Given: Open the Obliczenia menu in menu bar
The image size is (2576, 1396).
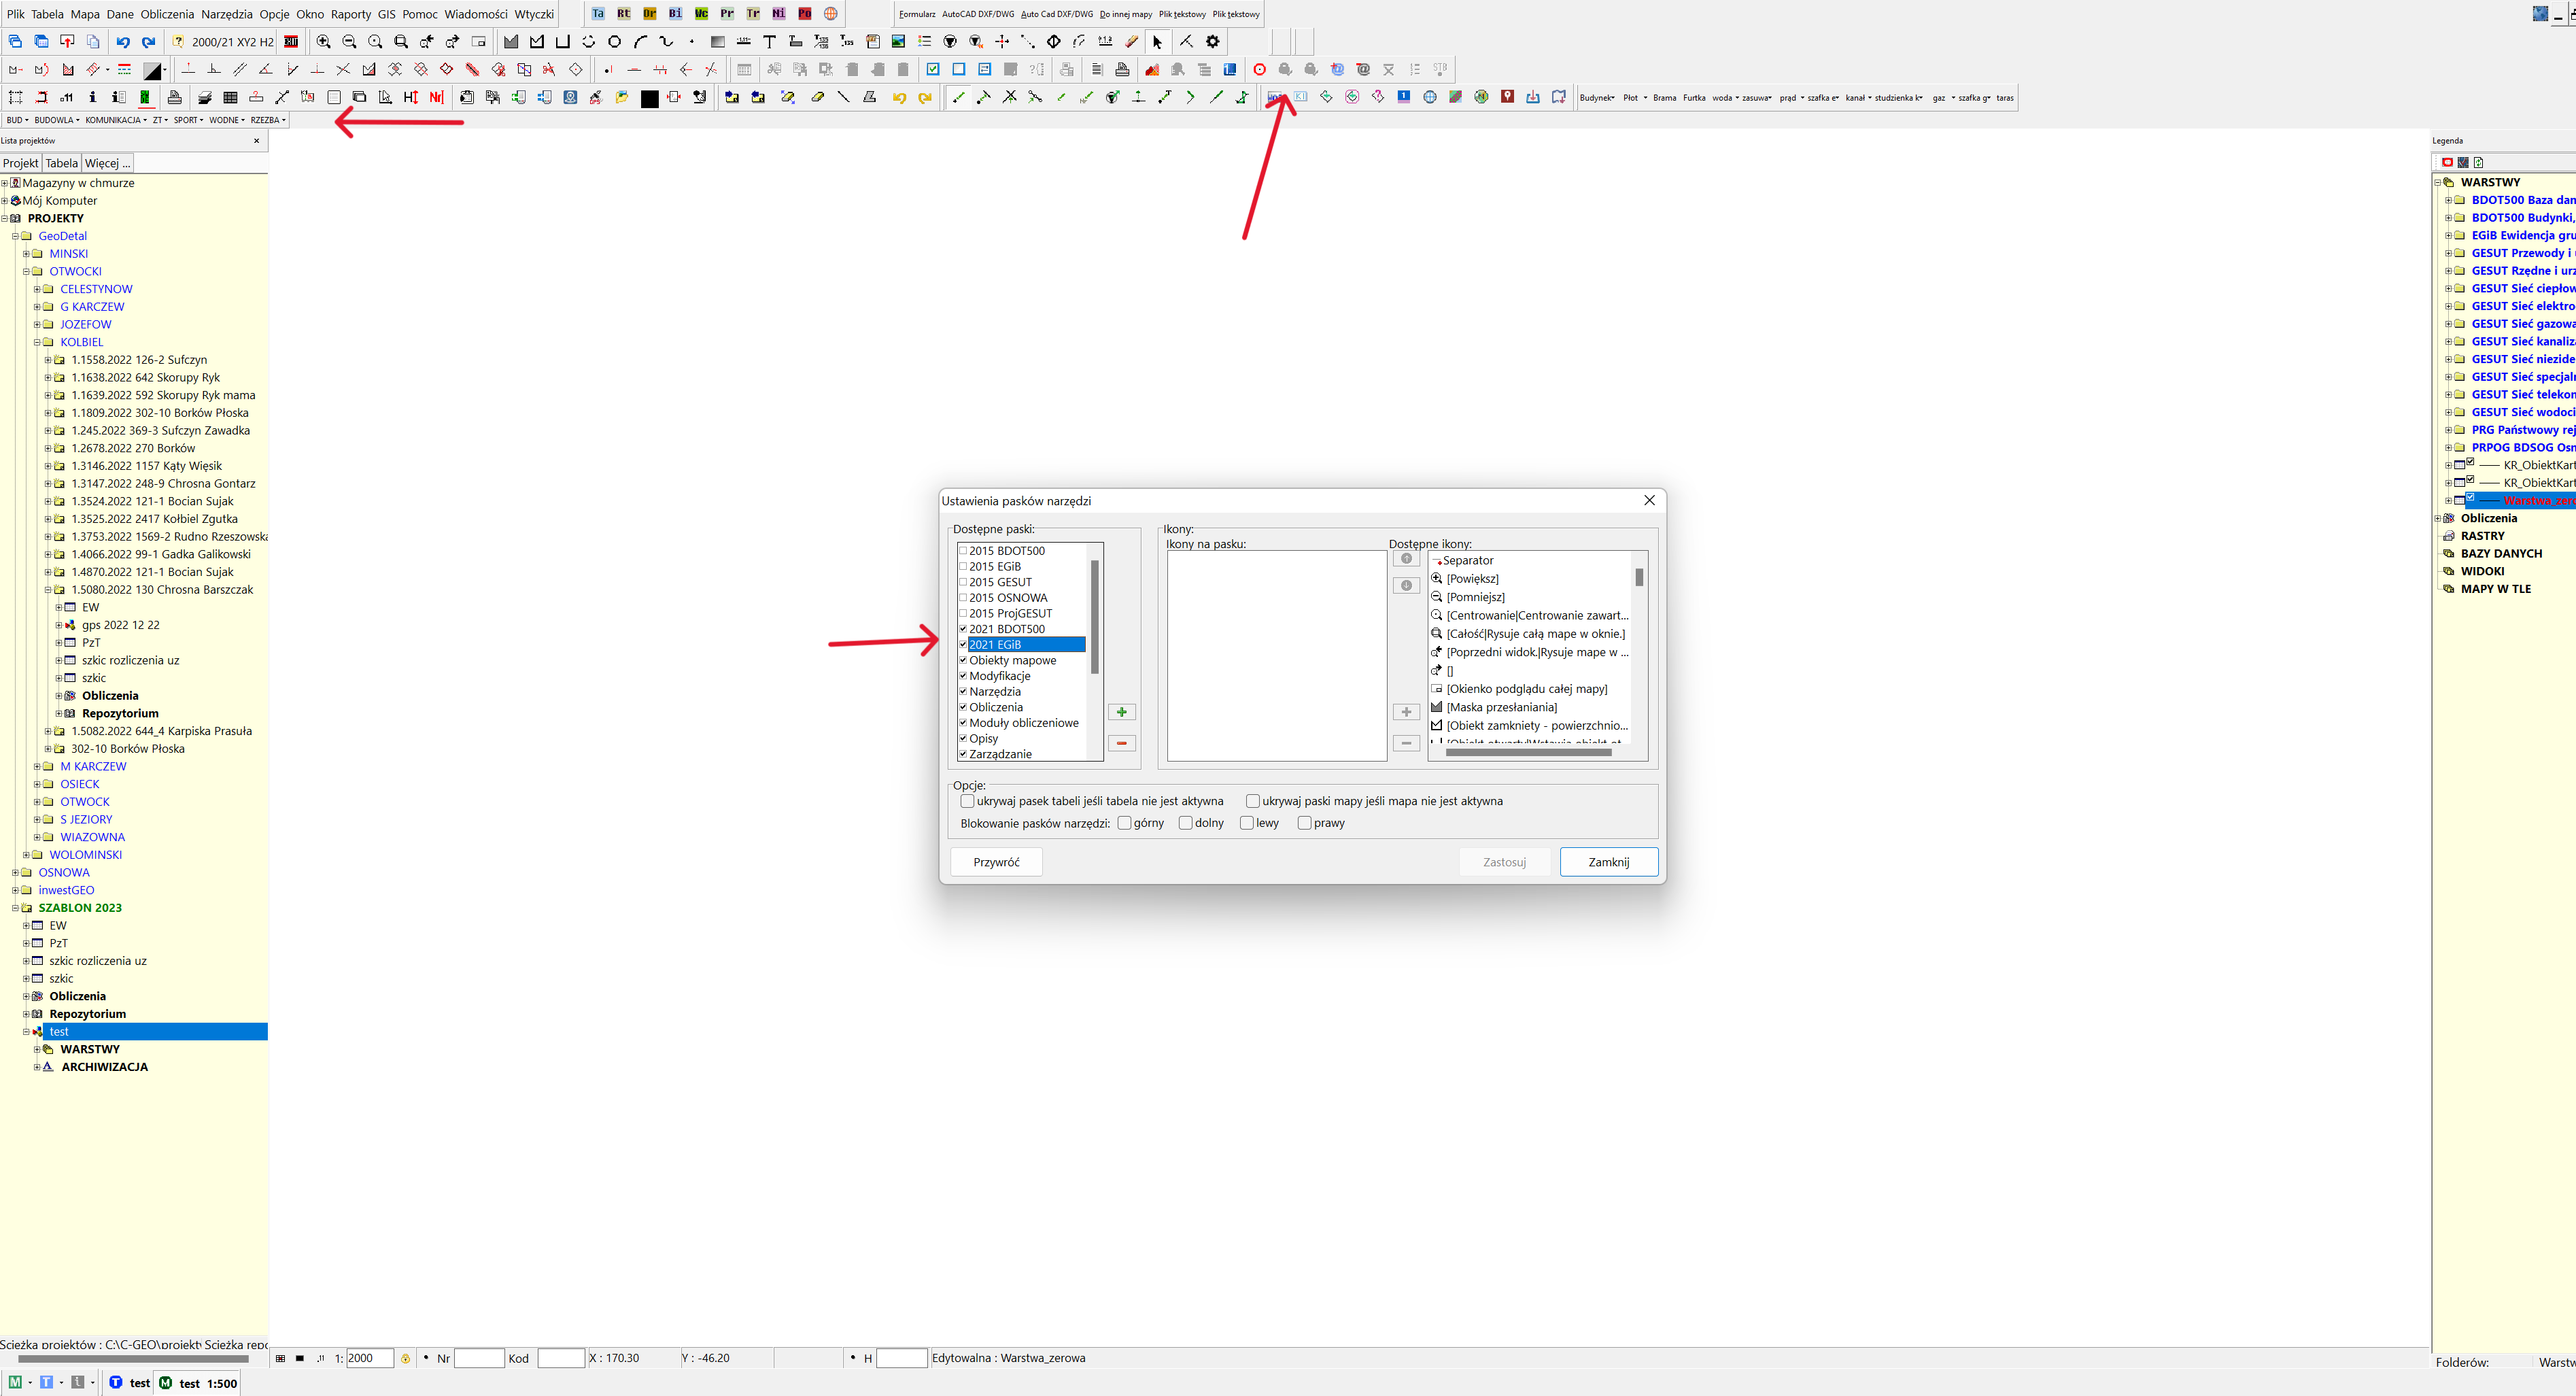Looking at the screenshot, I should tap(167, 14).
